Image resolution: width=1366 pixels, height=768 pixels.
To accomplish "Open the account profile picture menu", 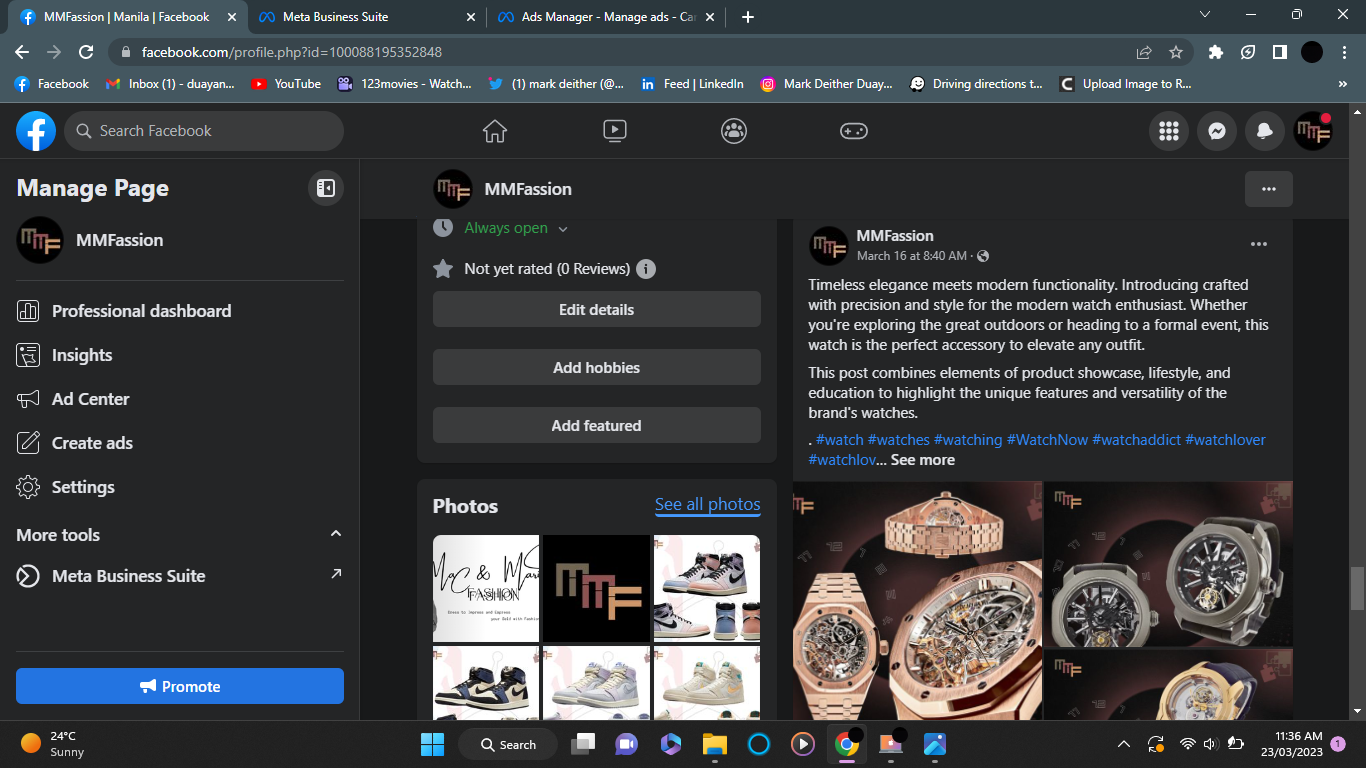I will click(1313, 131).
